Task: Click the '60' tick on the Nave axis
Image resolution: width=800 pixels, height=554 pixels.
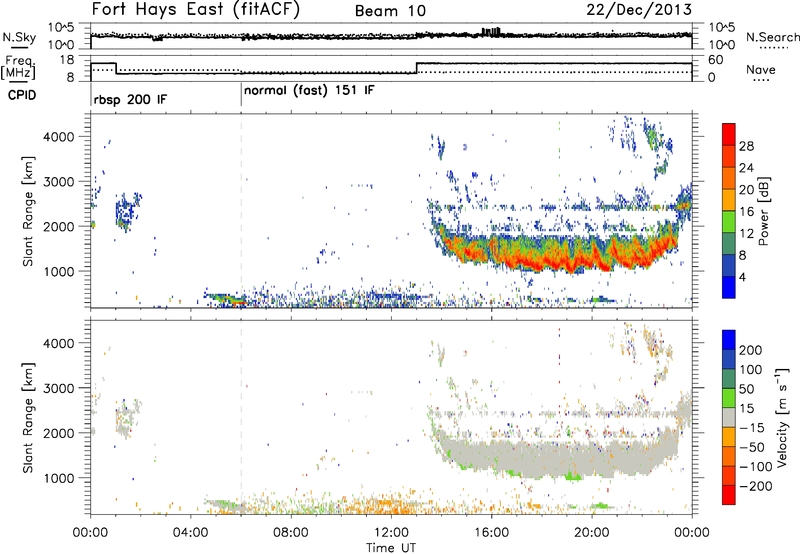Action: coord(716,60)
